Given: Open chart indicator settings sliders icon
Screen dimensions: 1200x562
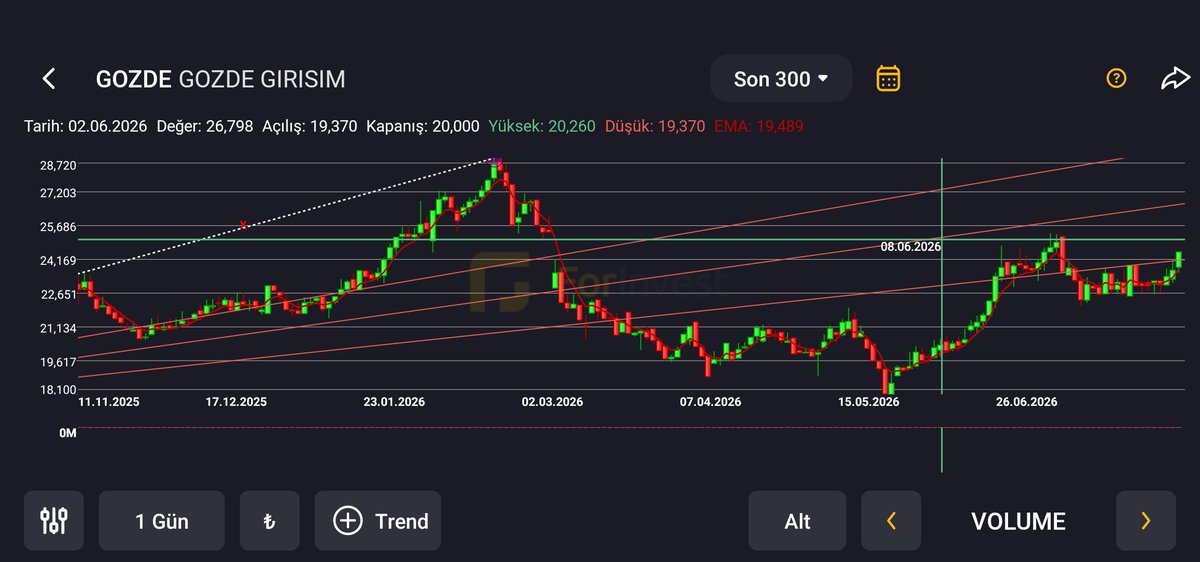Looking at the screenshot, I should click(x=53, y=520).
